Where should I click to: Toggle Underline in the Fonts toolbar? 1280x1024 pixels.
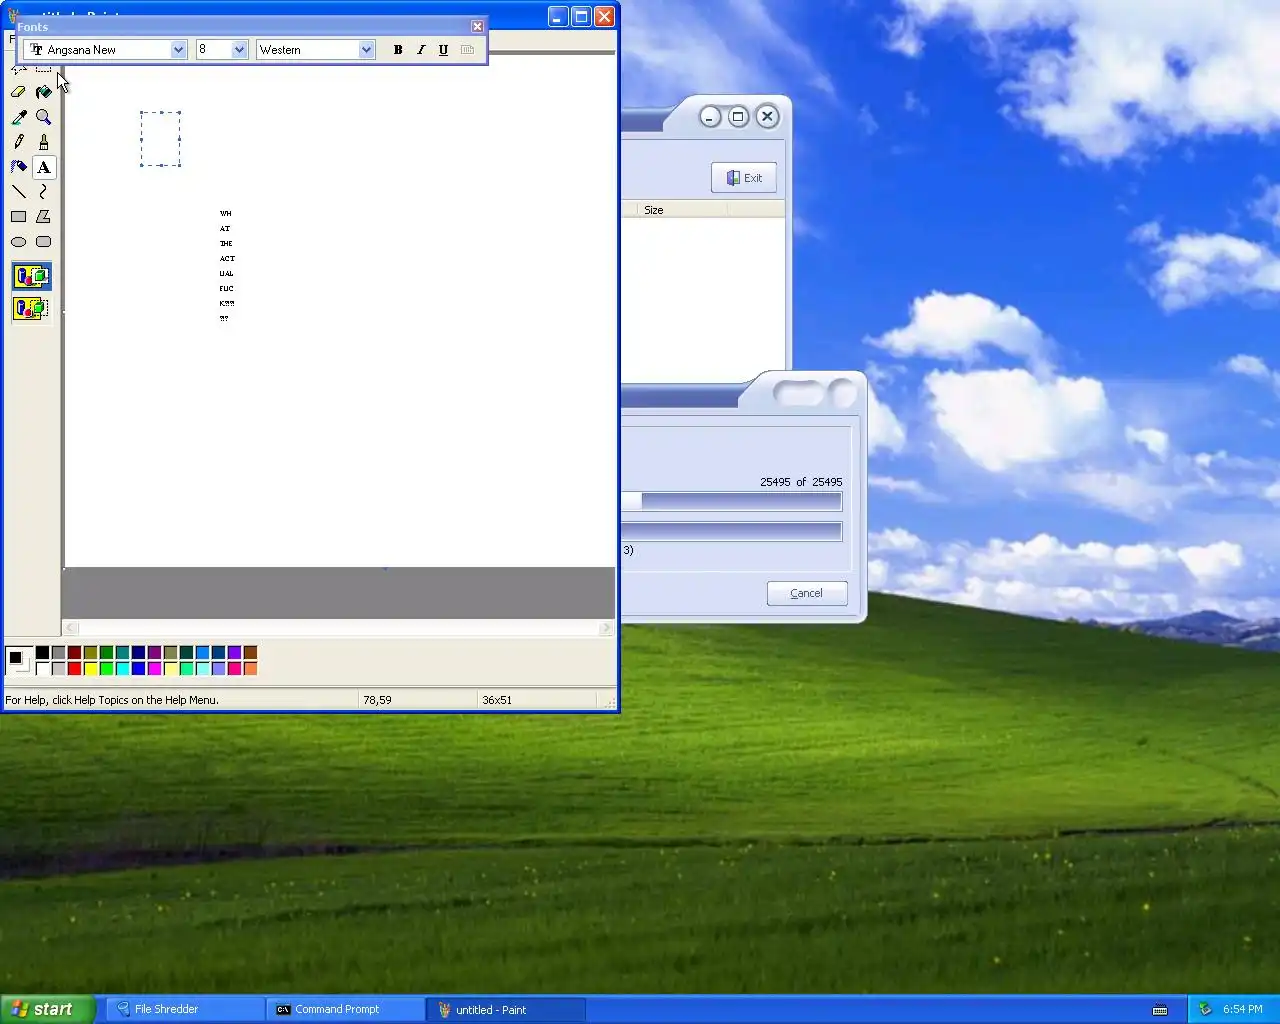pos(444,50)
